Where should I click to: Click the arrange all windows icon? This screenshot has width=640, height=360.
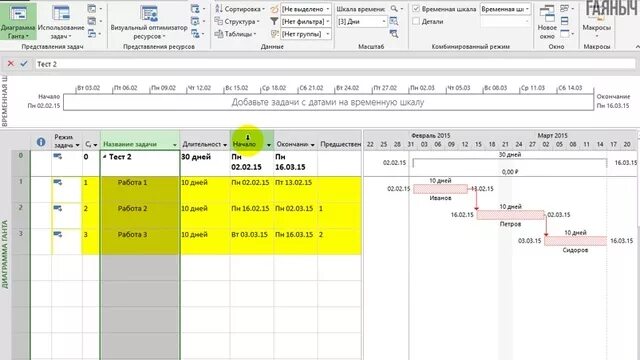coord(564,21)
